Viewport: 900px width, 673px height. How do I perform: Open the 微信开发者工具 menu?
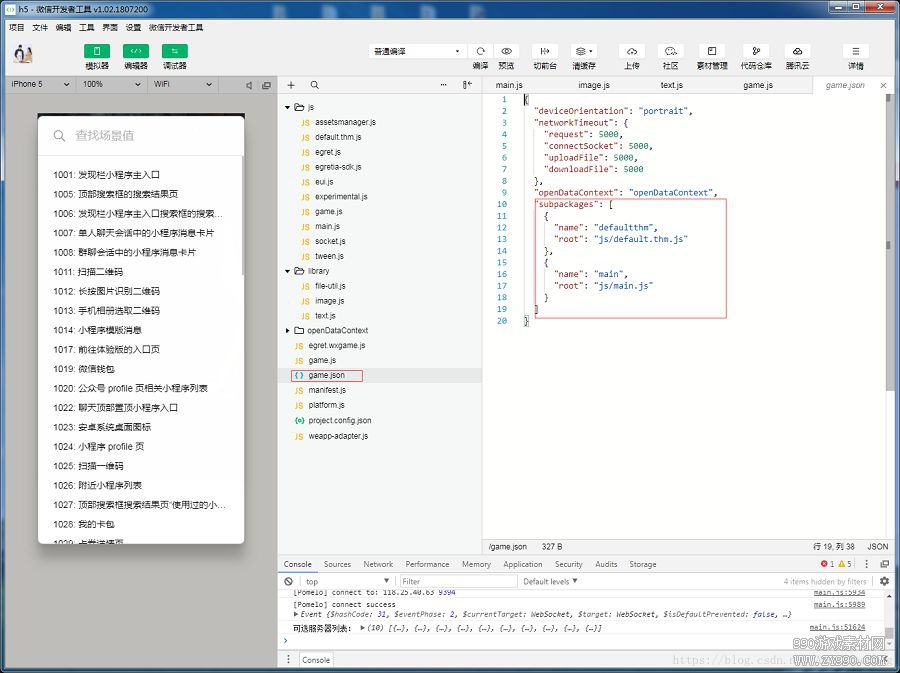(176, 28)
